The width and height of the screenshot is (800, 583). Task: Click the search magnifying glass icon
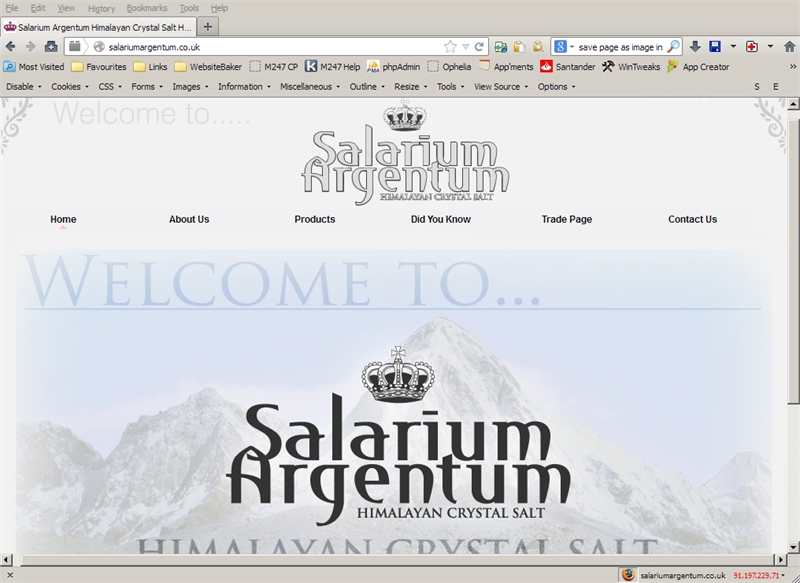click(674, 46)
